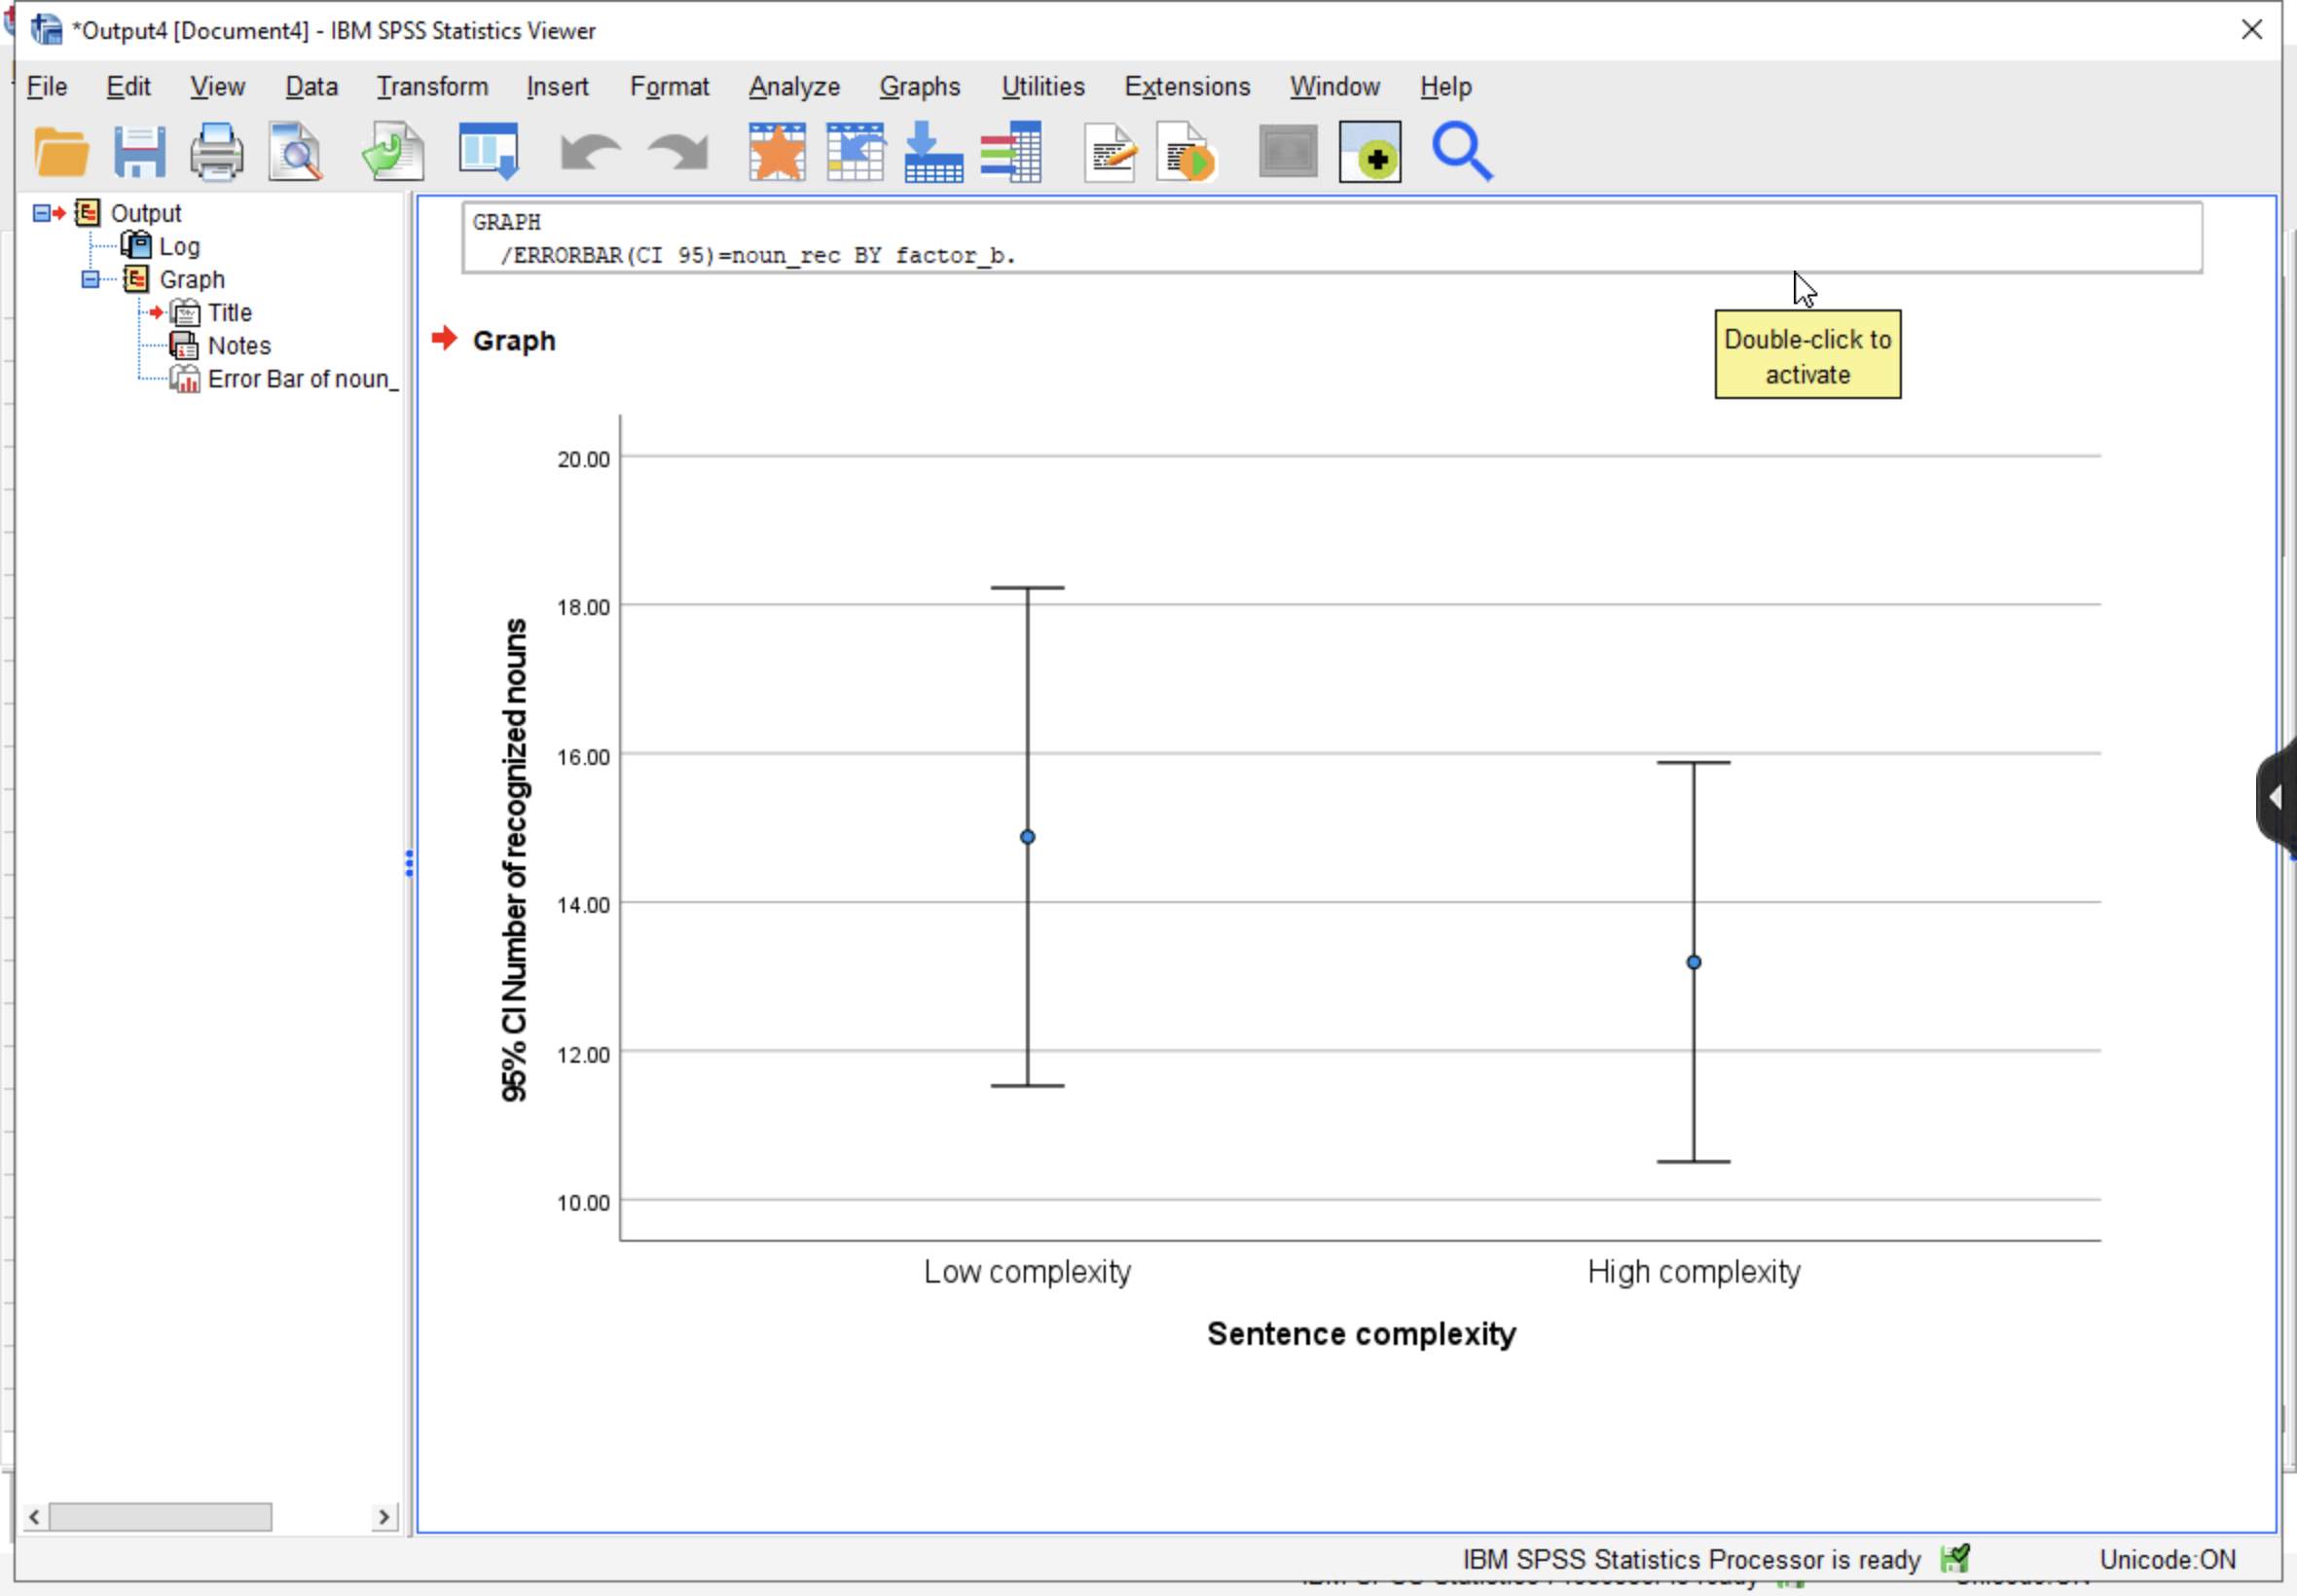The image size is (2297, 1596).
Task: Select Error Bar of noun_ in the outline
Action: pyautogui.click(x=300, y=378)
